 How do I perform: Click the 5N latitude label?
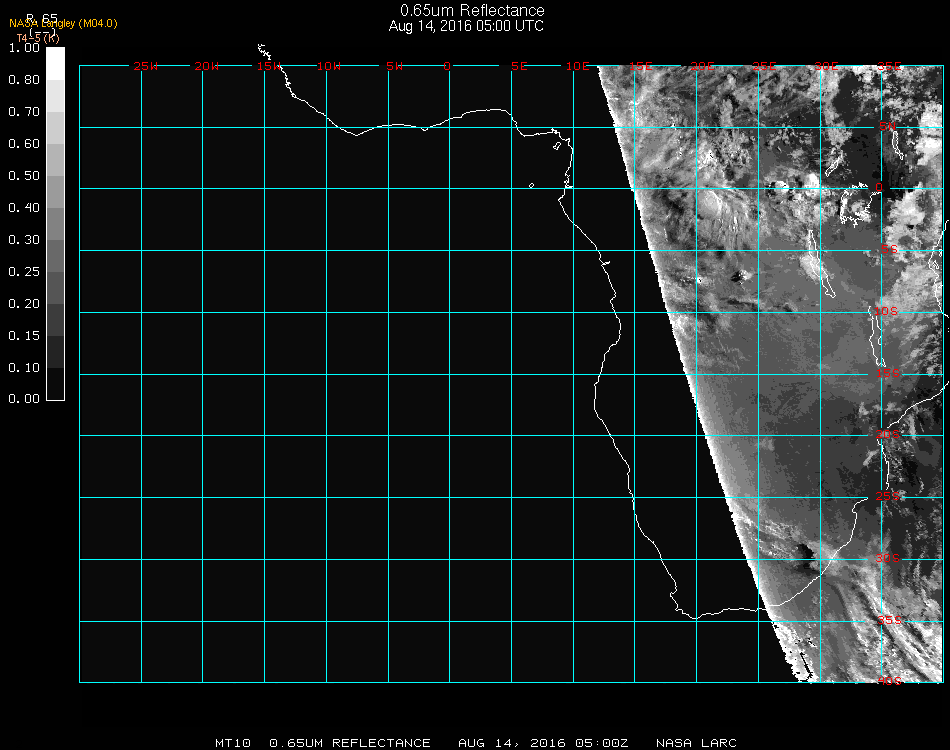pyautogui.click(x=887, y=126)
